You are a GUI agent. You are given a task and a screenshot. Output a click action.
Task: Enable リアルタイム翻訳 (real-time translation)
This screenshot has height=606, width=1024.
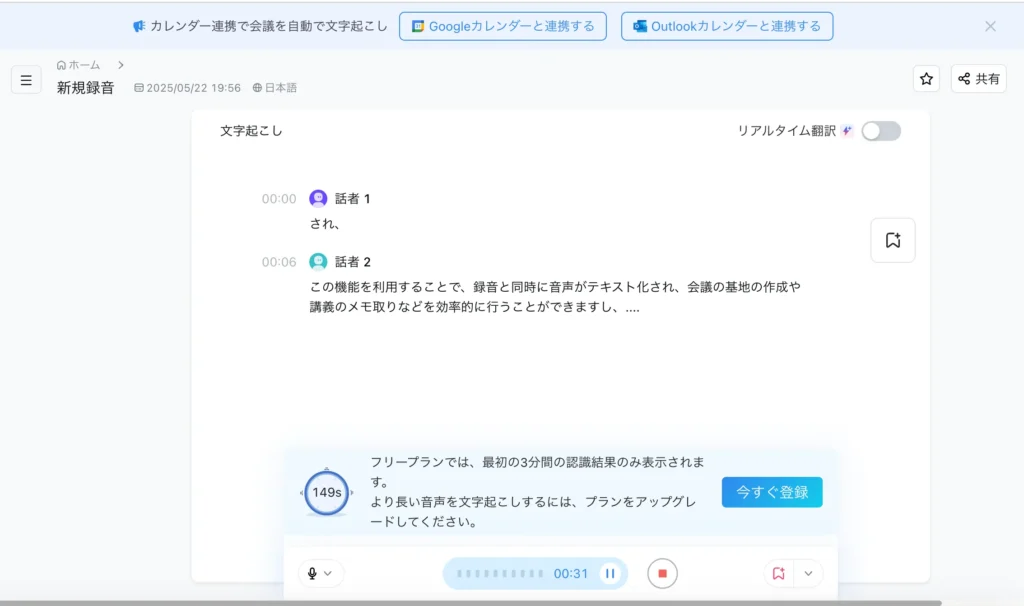pos(881,130)
